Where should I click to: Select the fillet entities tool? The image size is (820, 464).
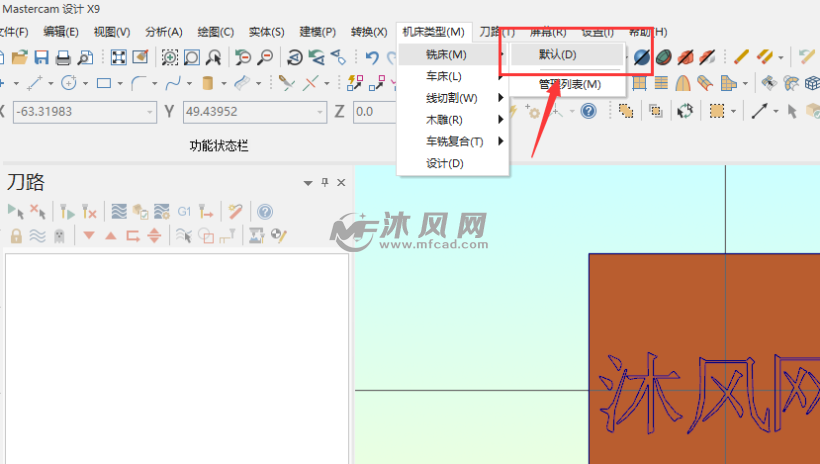[138, 83]
